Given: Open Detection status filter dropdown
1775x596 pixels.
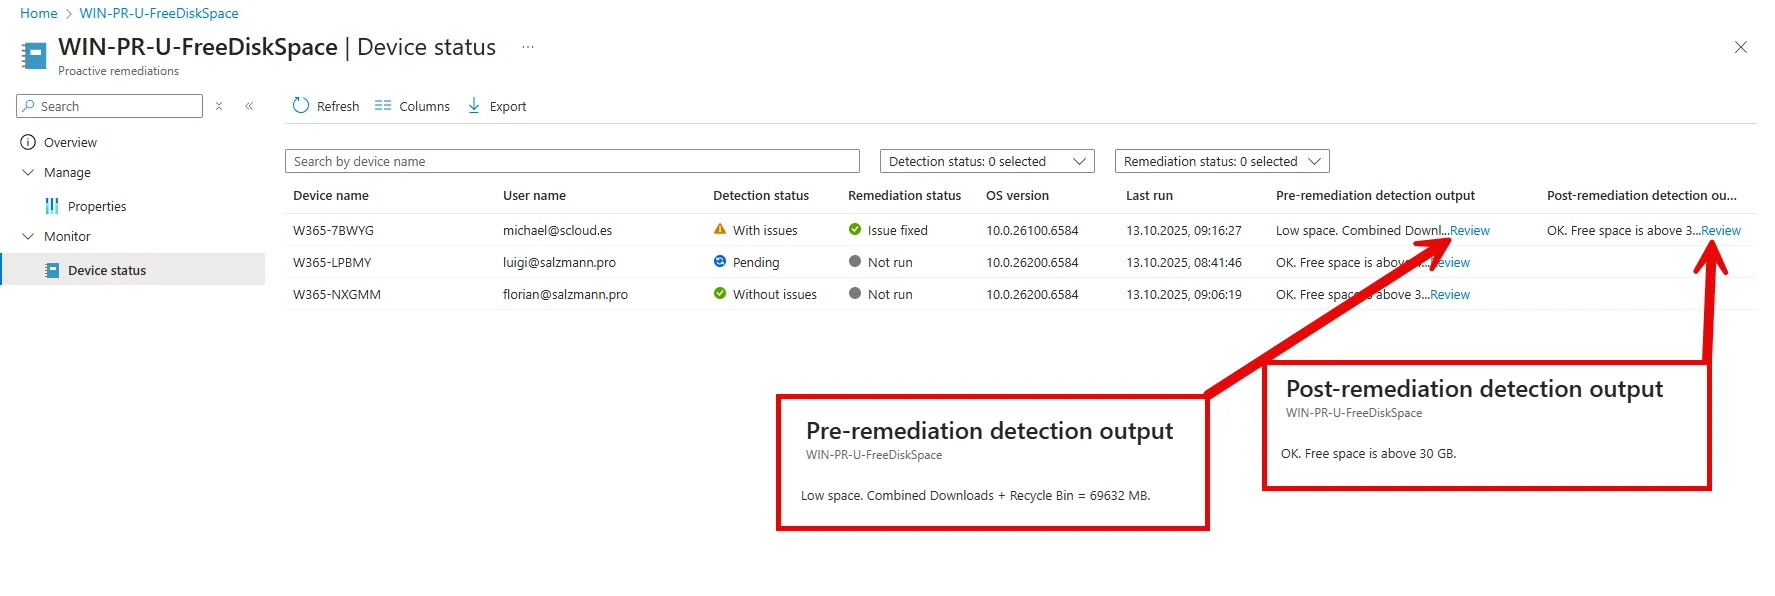Looking at the screenshot, I should [987, 161].
